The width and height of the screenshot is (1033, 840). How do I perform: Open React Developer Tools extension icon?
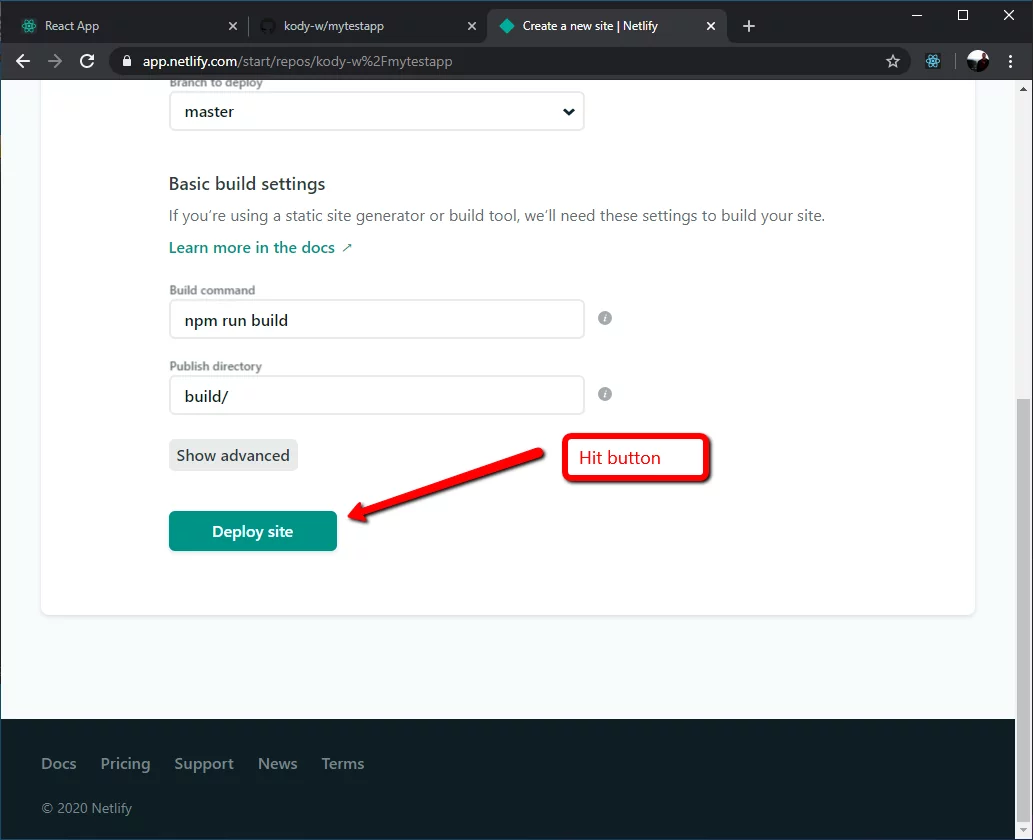pyautogui.click(x=933, y=61)
